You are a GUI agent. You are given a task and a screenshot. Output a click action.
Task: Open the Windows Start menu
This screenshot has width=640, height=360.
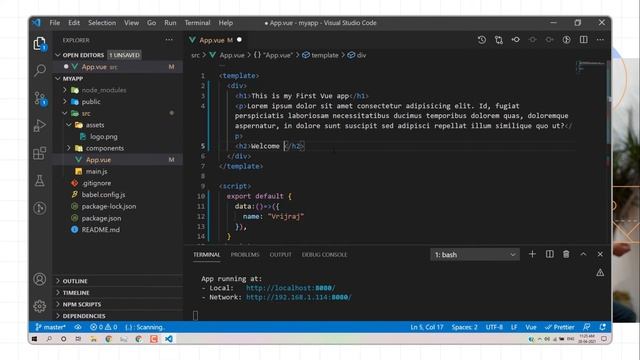tap(34, 339)
